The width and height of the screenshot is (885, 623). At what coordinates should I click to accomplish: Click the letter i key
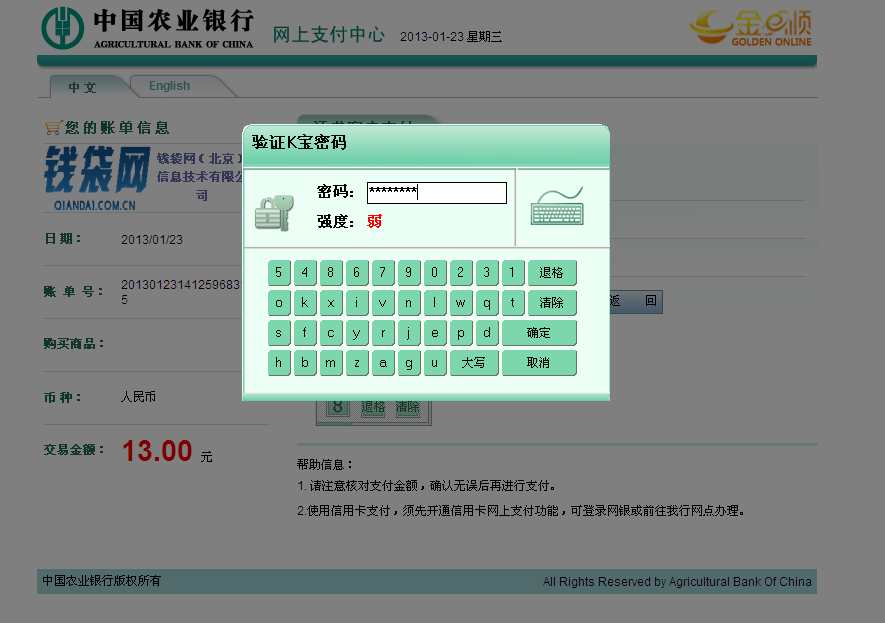(x=357, y=302)
